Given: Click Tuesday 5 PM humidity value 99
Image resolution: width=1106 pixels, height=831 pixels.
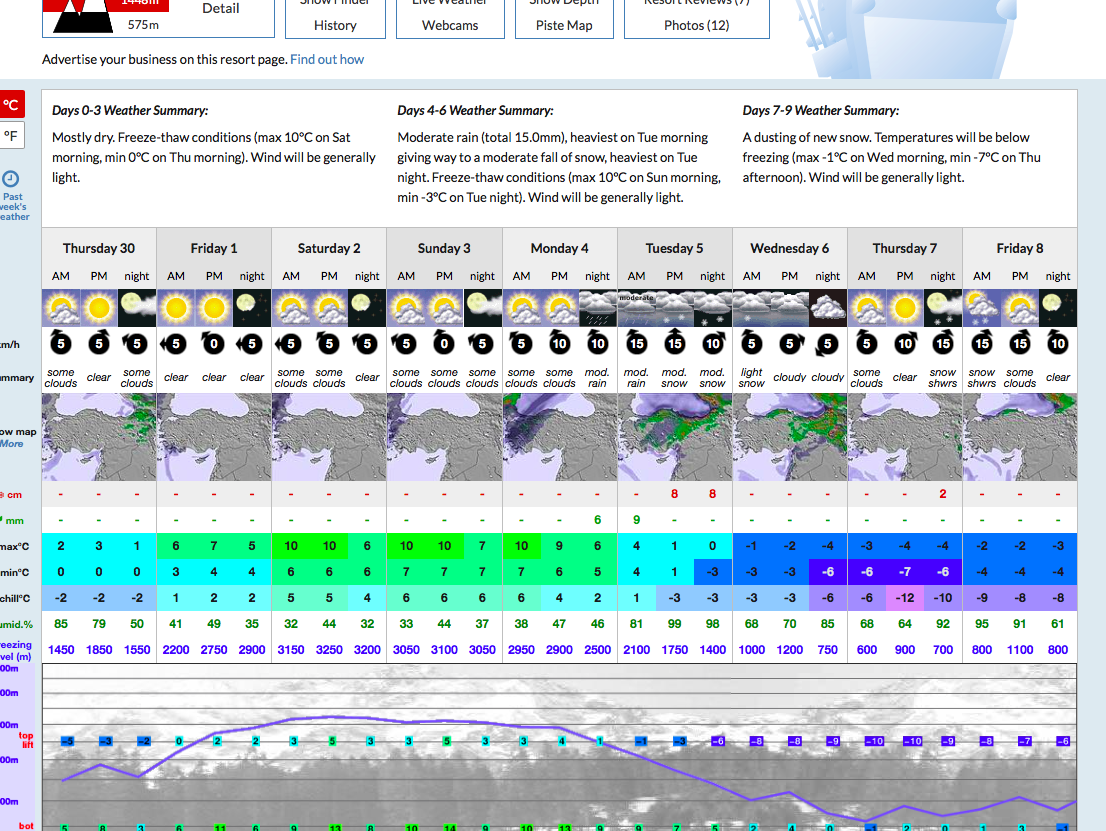Looking at the screenshot, I should (674, 624).
